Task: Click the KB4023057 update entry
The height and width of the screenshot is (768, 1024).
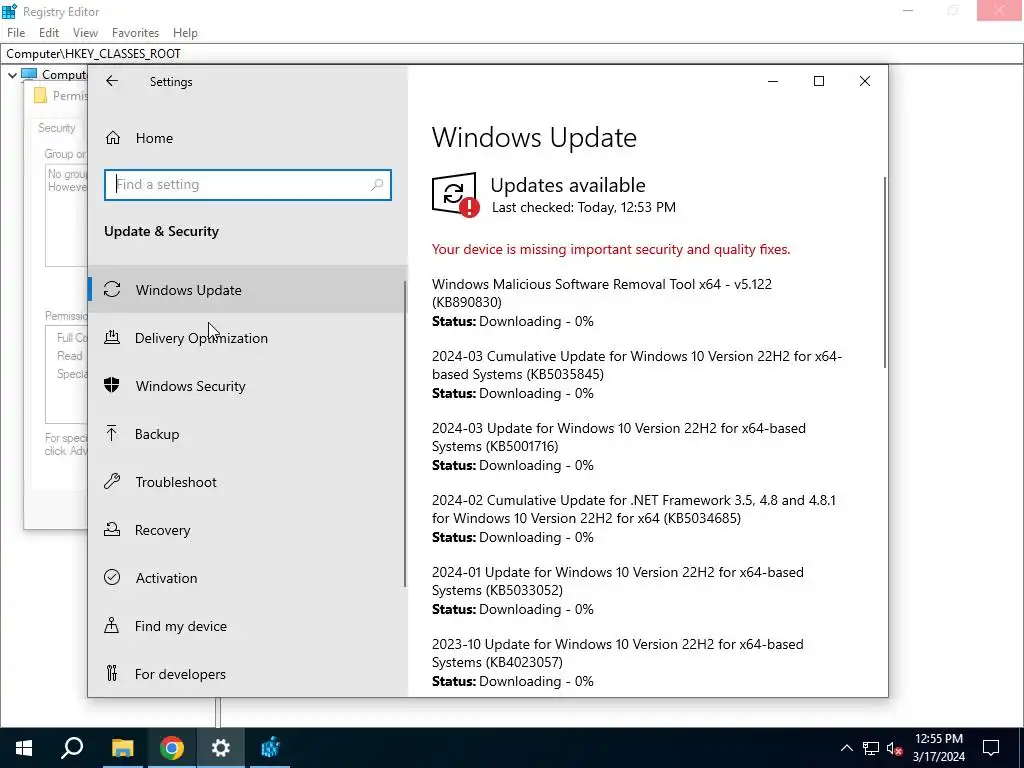Action: pyautogui.click(x=618, y=662)
